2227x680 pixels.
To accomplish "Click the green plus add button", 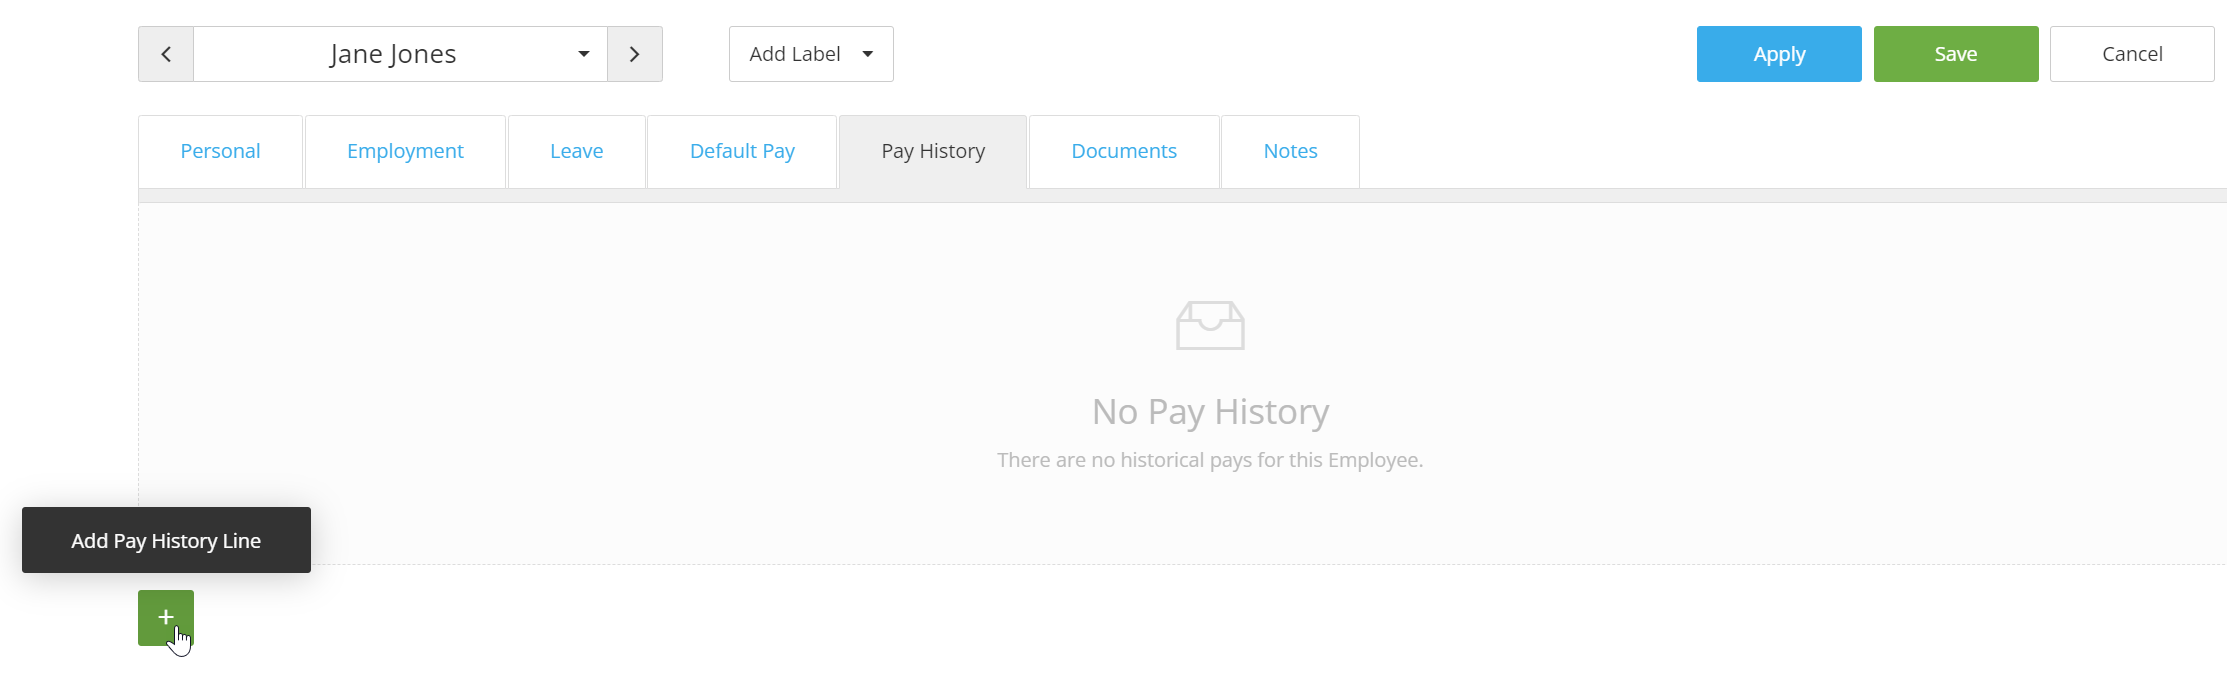I will (x=166, y=618).
